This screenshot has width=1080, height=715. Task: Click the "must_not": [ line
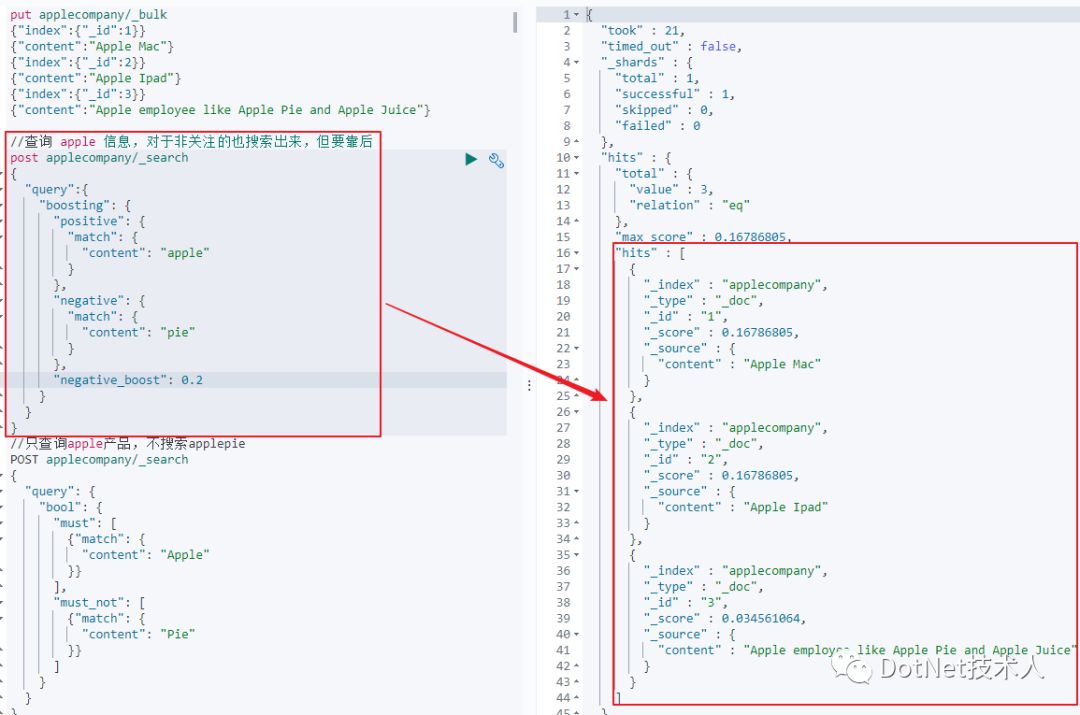tap(99, 603)
